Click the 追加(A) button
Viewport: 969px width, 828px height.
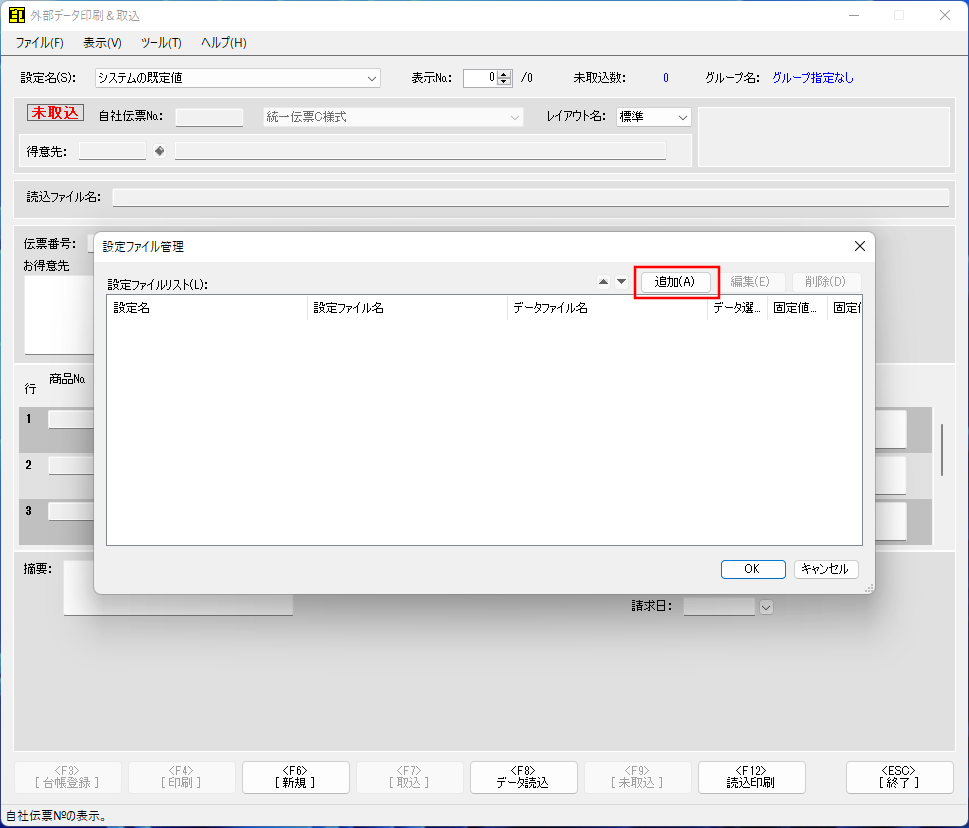[x=675, y=282]
